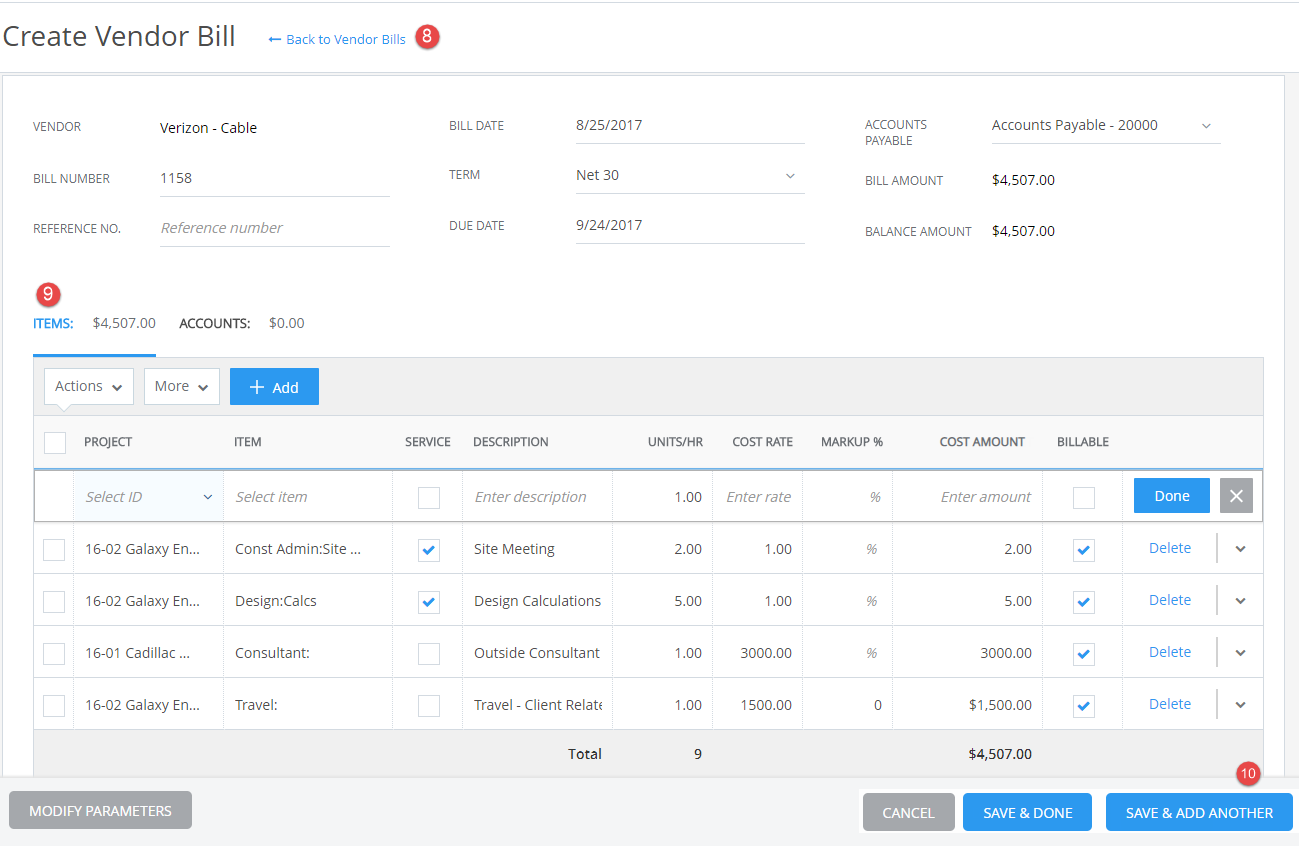Viewport: 1299px width, 846px height.
Task: Click the 'Verizon - Cable' vendor name
Action: (x=208, y=128)
